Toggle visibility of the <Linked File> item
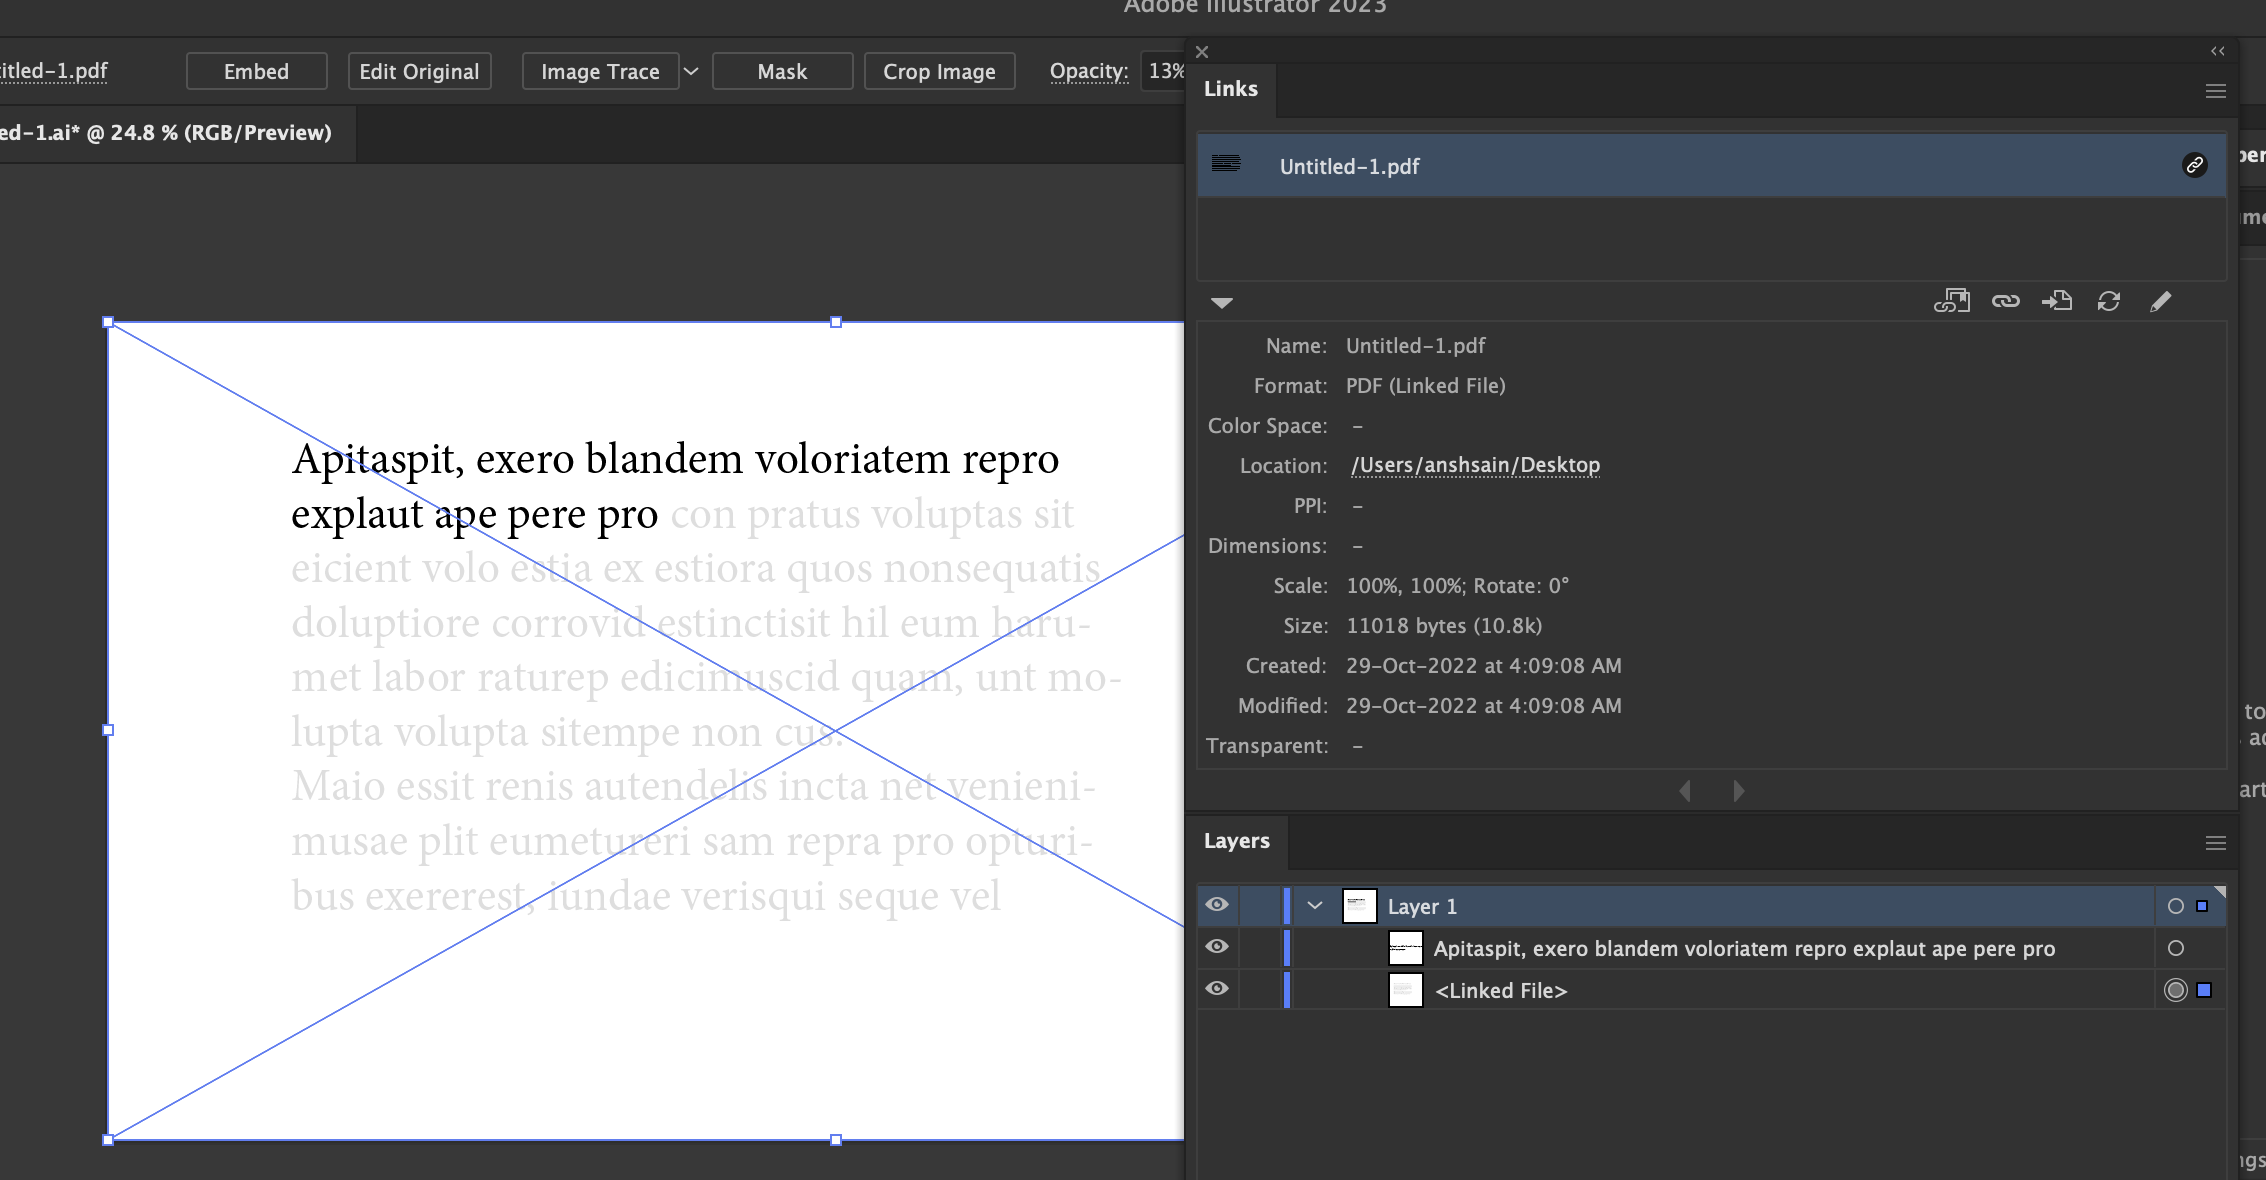Screen dimensions: 2266x1180 pyautogui.click(x=1216, y=988)
